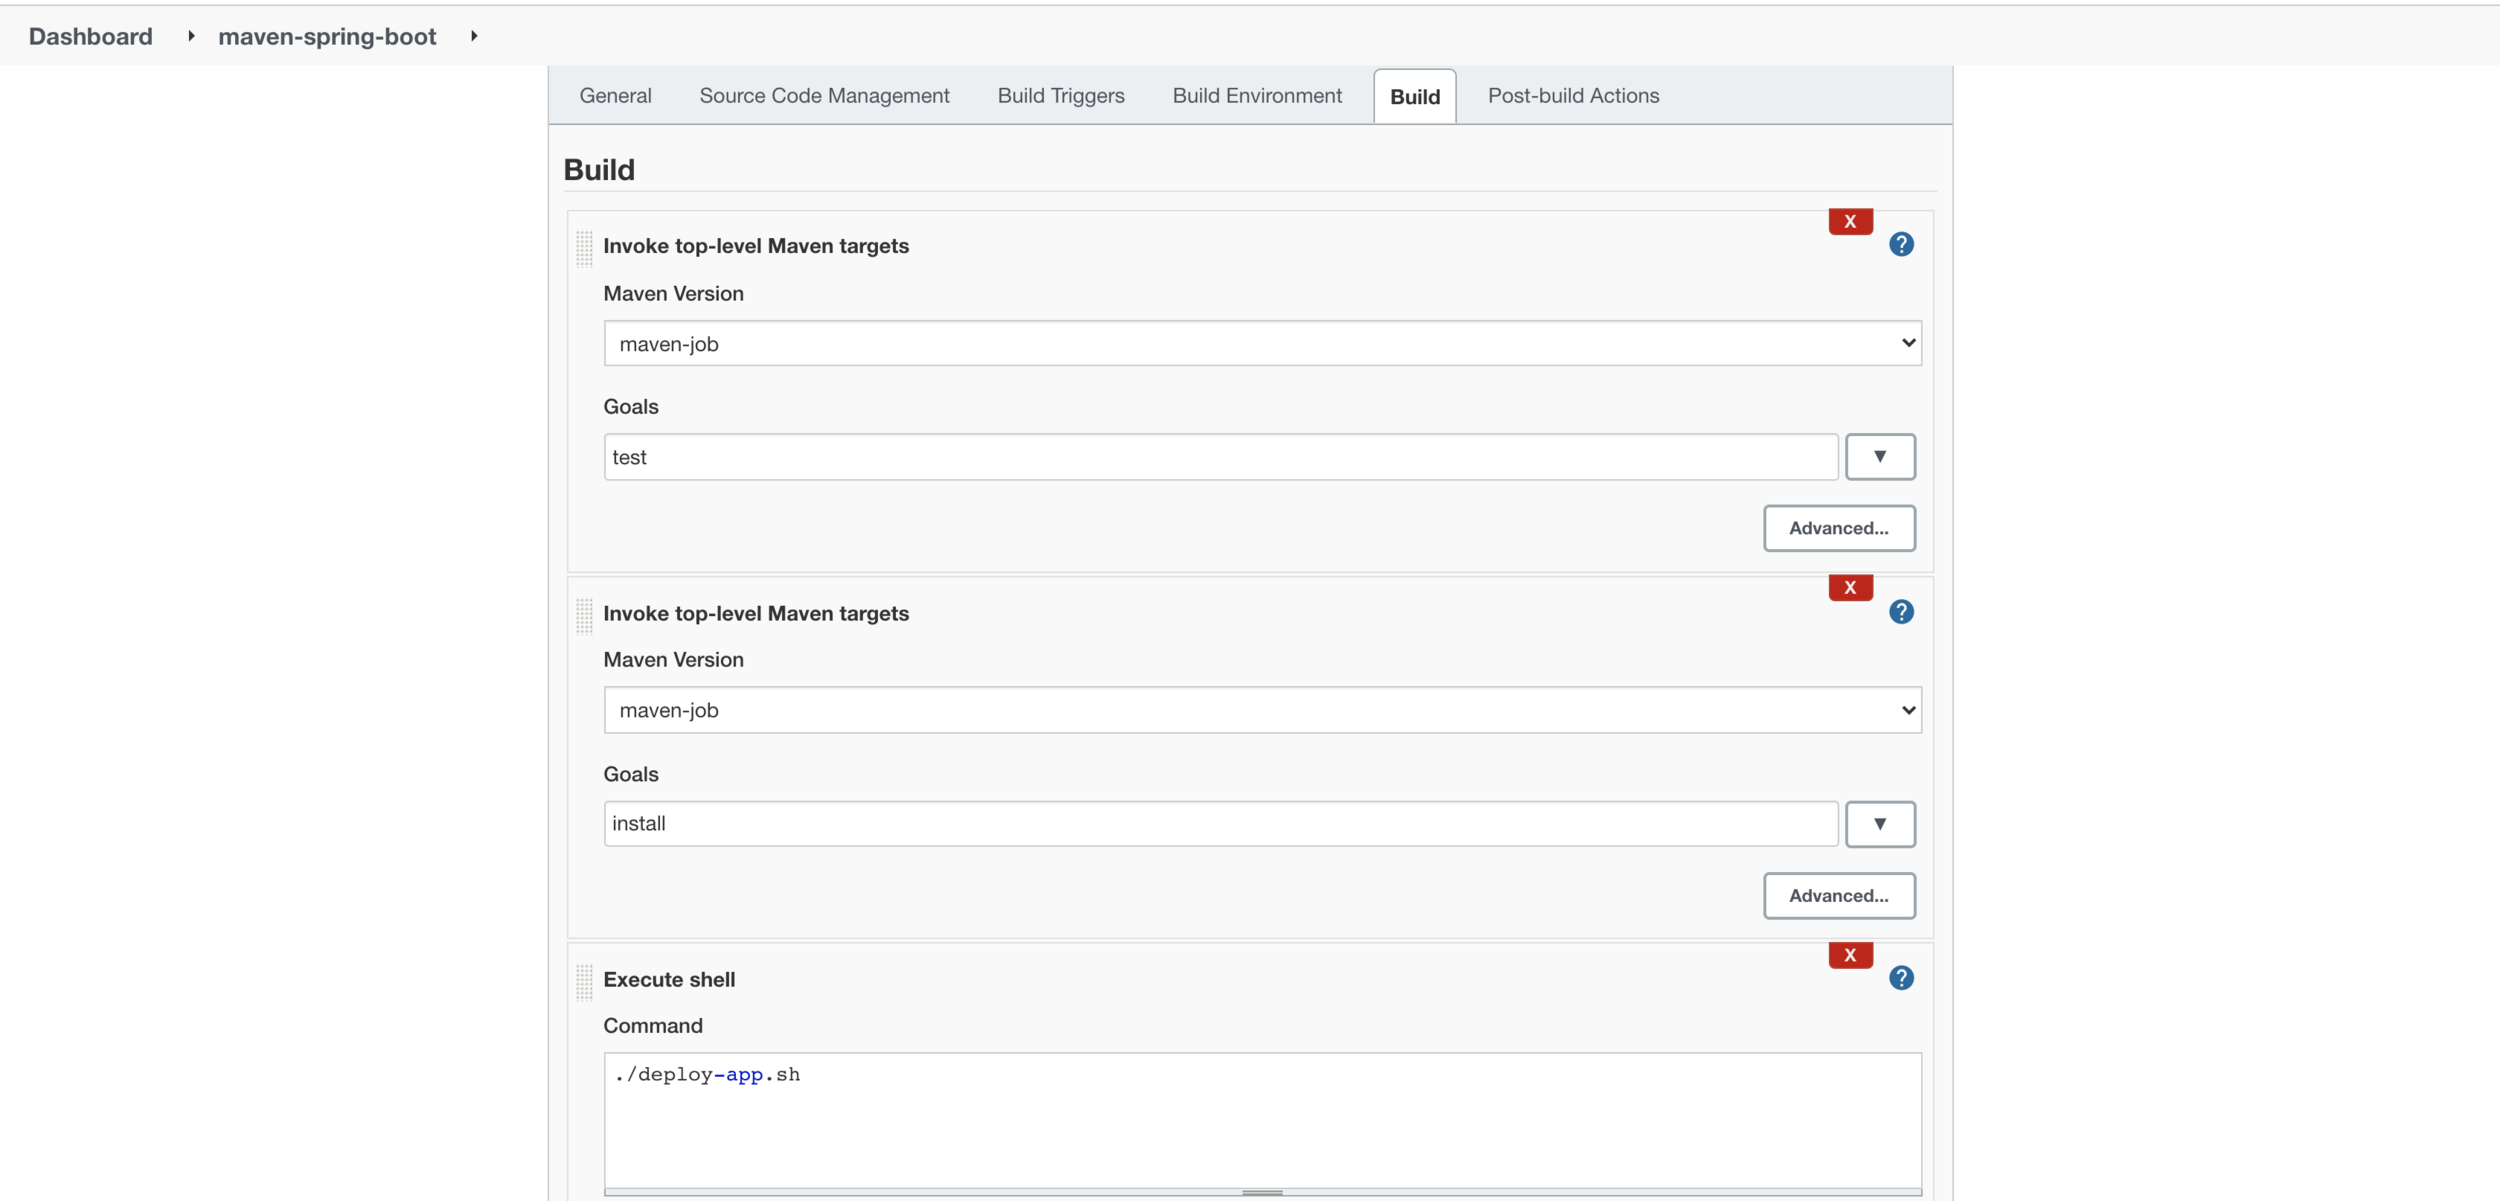
Task: Go to Build Triggers tab
Action: (1060, 96)
